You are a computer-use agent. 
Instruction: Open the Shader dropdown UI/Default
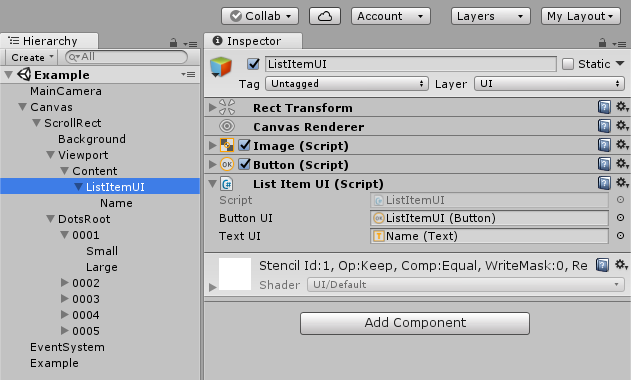[x=466, y=285]
